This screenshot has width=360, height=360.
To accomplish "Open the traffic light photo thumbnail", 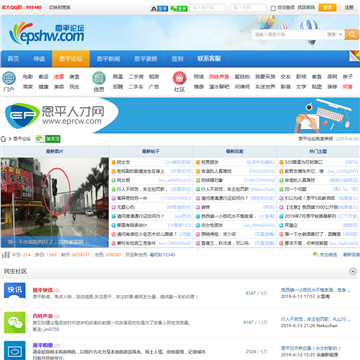I will click(55, 202).
